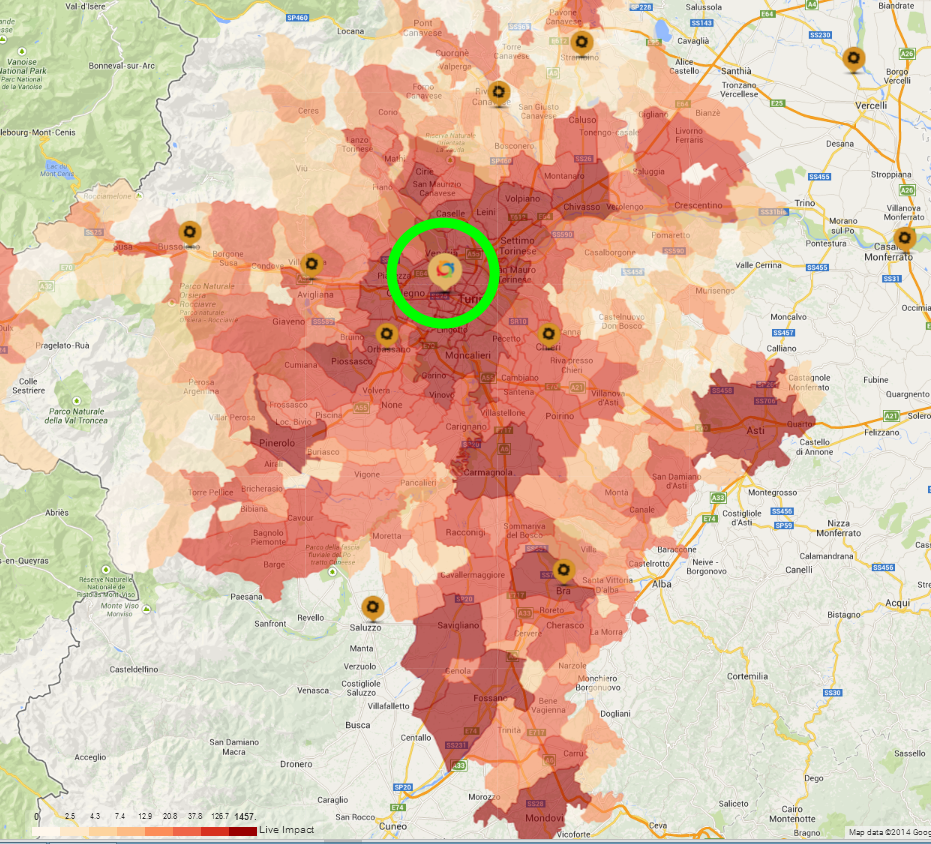
Task: Select the Orbassano map marker
Action: (385, 335)
